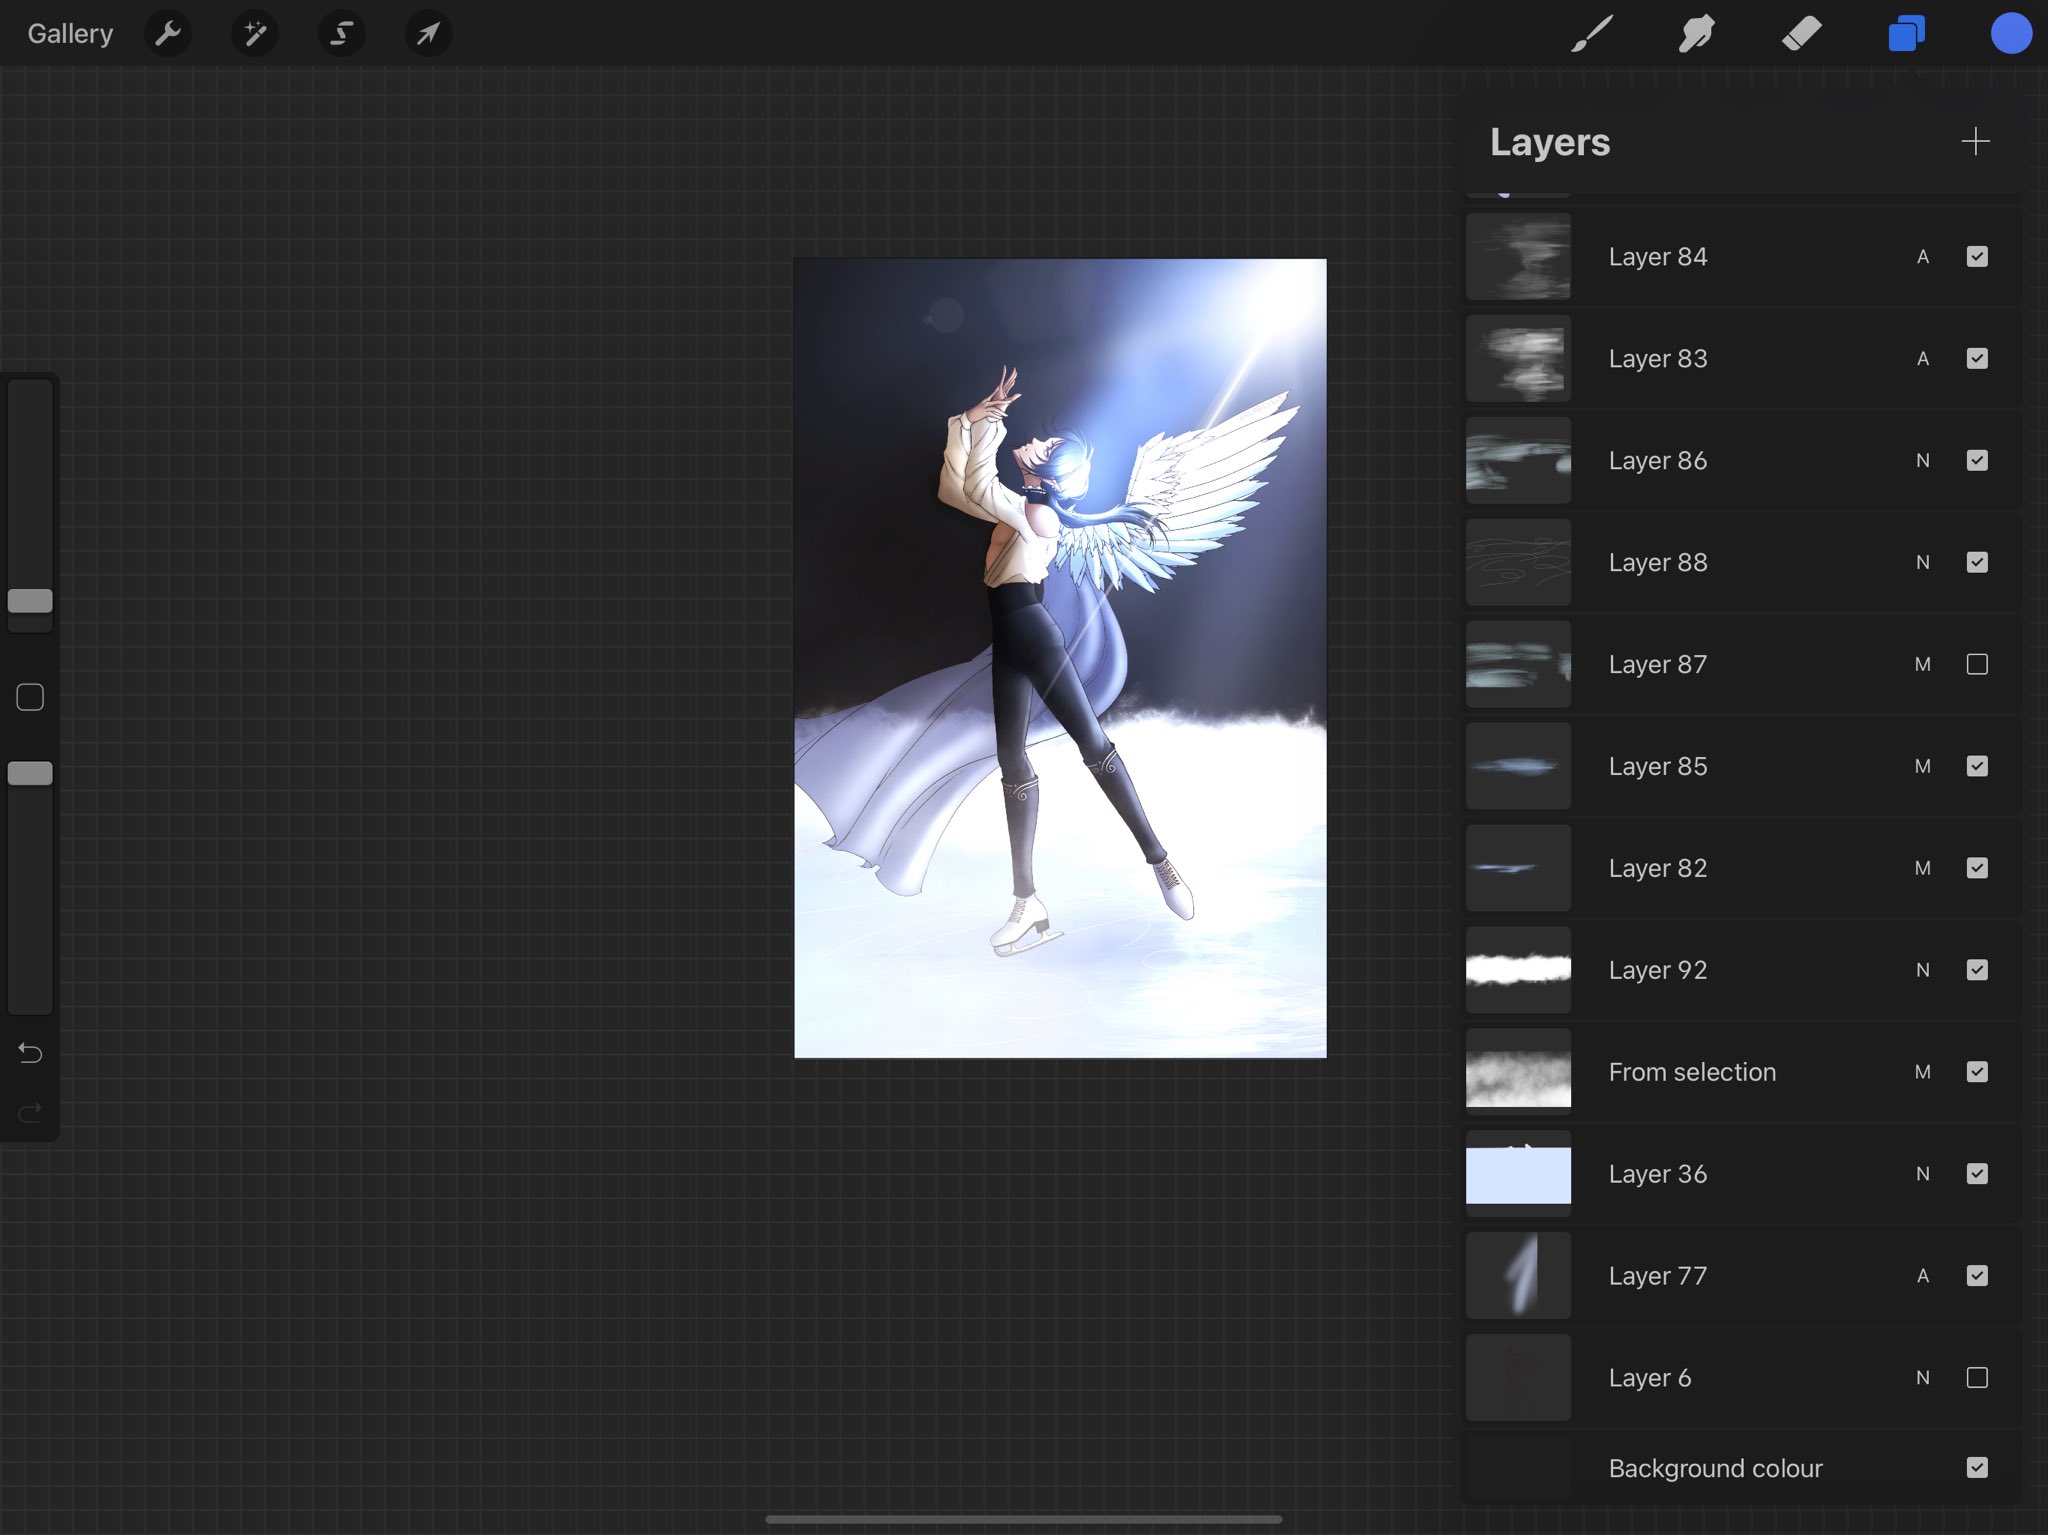Select the Eraser tool

1801,34
